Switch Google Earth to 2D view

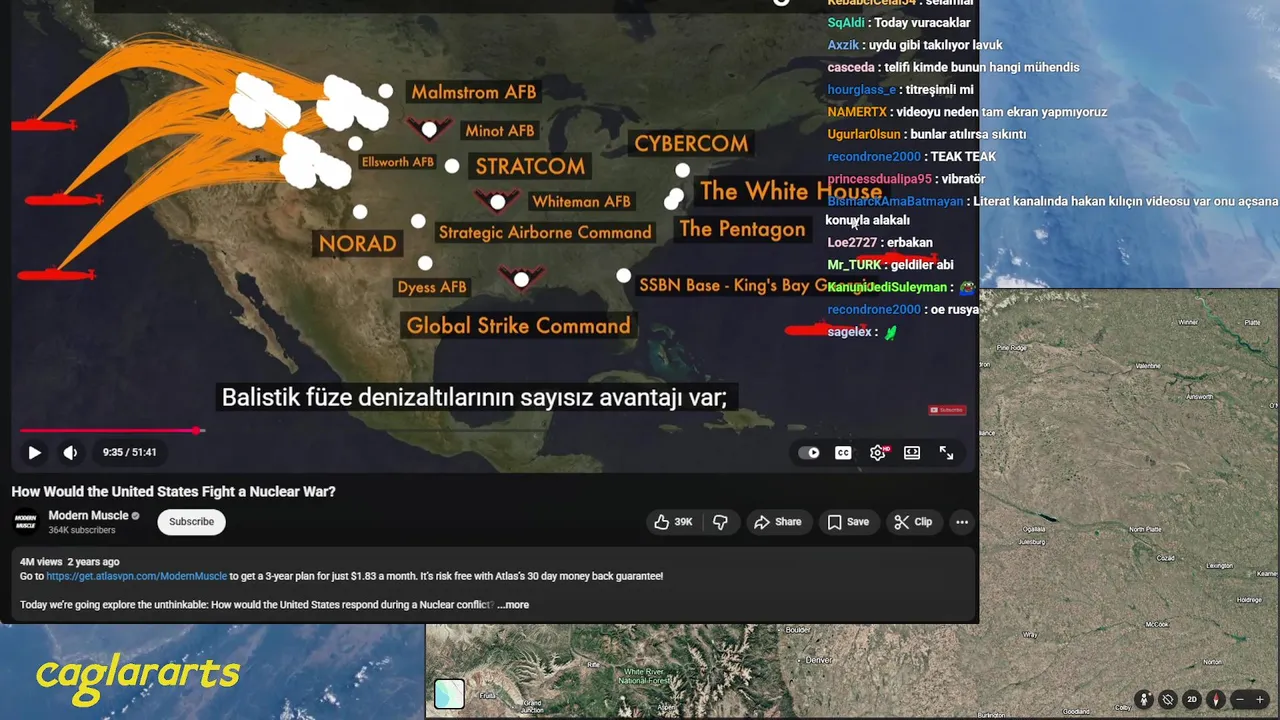[1192, 700]
